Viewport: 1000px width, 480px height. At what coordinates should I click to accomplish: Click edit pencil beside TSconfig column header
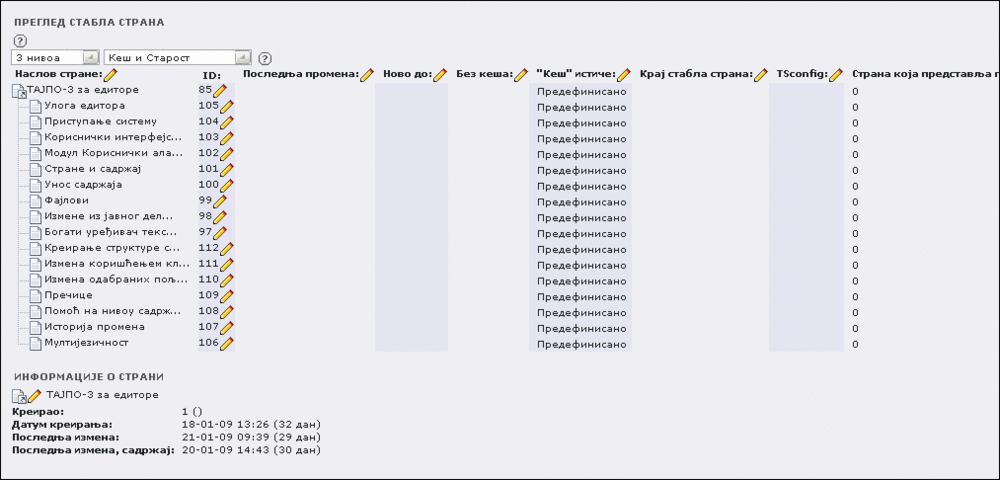(x=835, y=75)
